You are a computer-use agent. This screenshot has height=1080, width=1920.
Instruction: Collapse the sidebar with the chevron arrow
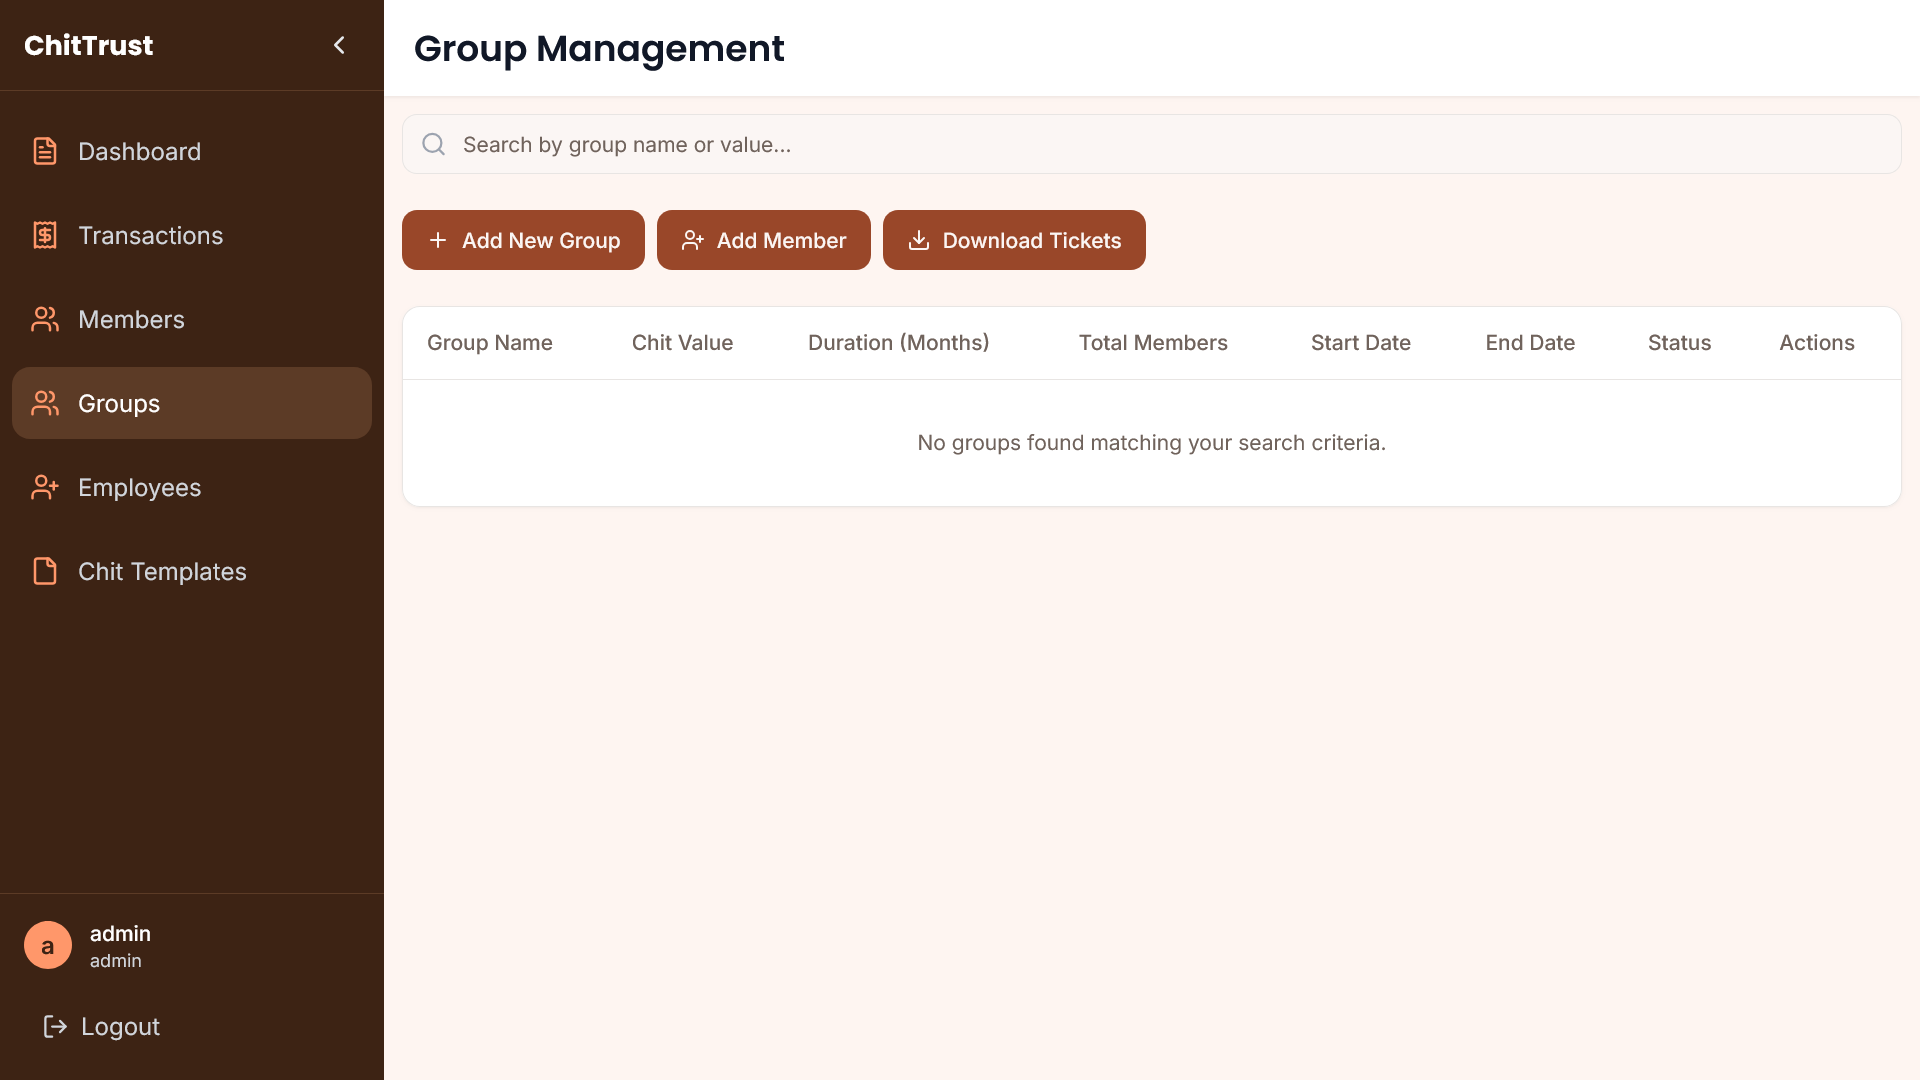click(x=339, y=45)
